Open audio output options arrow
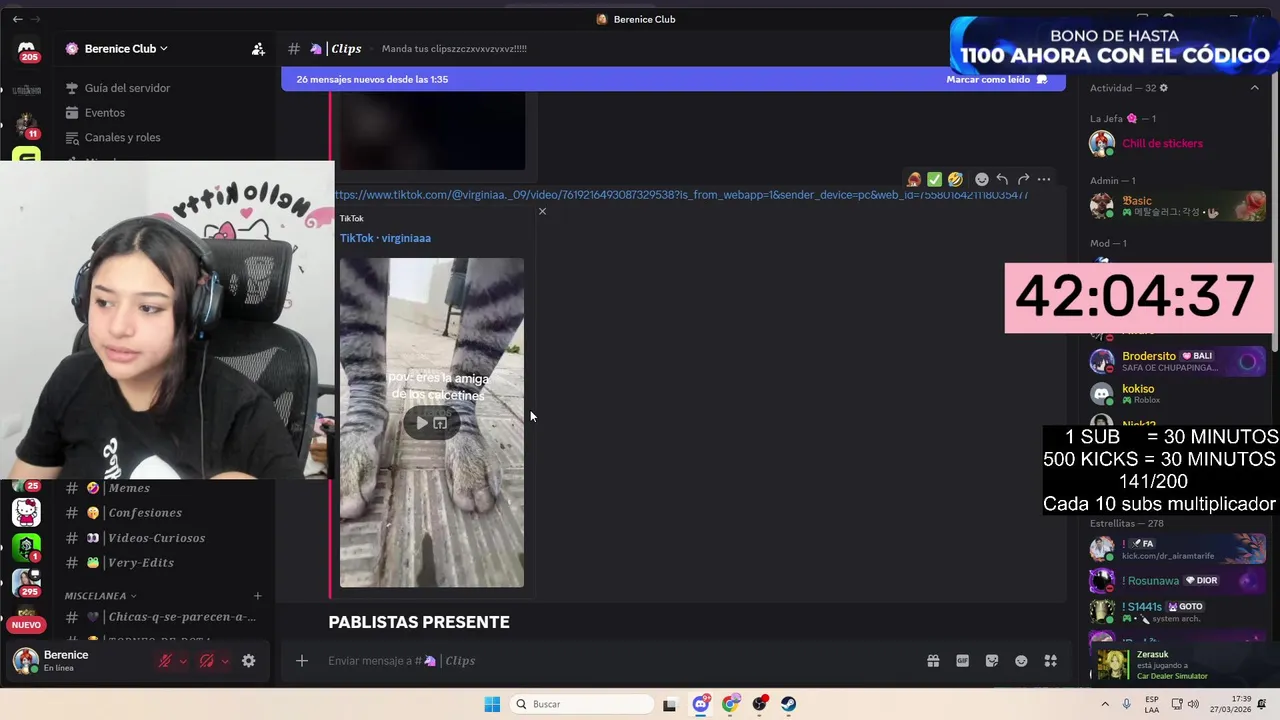This screenshot has width=1280, height=720. (x=225, y=661)
